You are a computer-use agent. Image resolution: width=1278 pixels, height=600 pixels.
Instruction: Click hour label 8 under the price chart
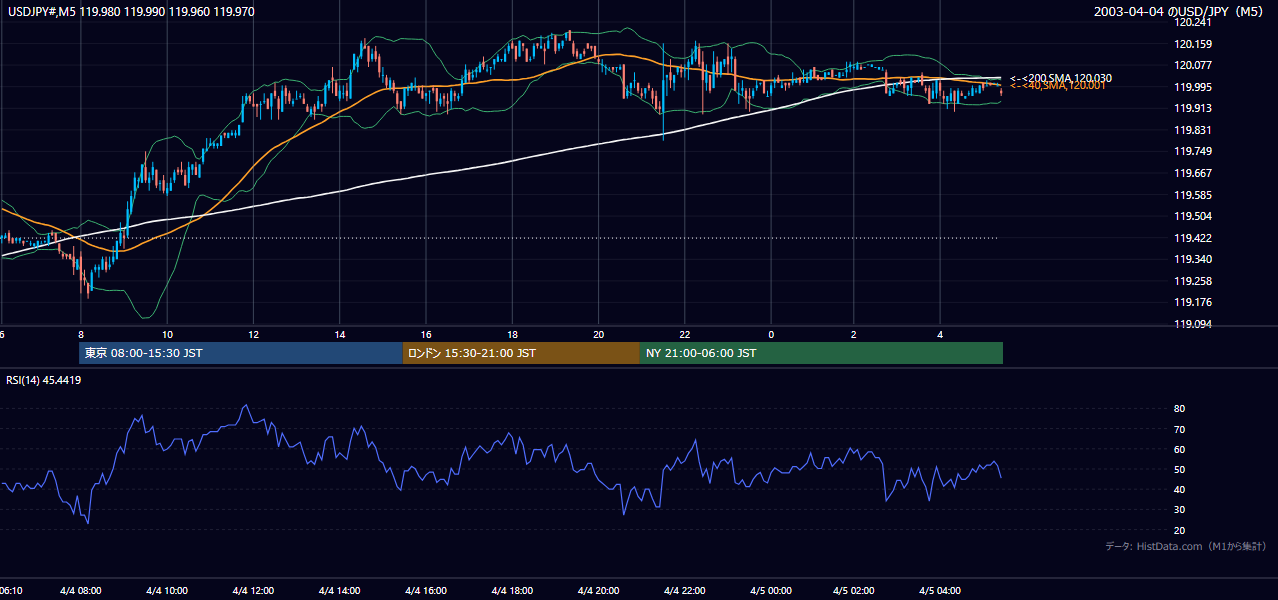pyautogui.click(x=81, y=334)
